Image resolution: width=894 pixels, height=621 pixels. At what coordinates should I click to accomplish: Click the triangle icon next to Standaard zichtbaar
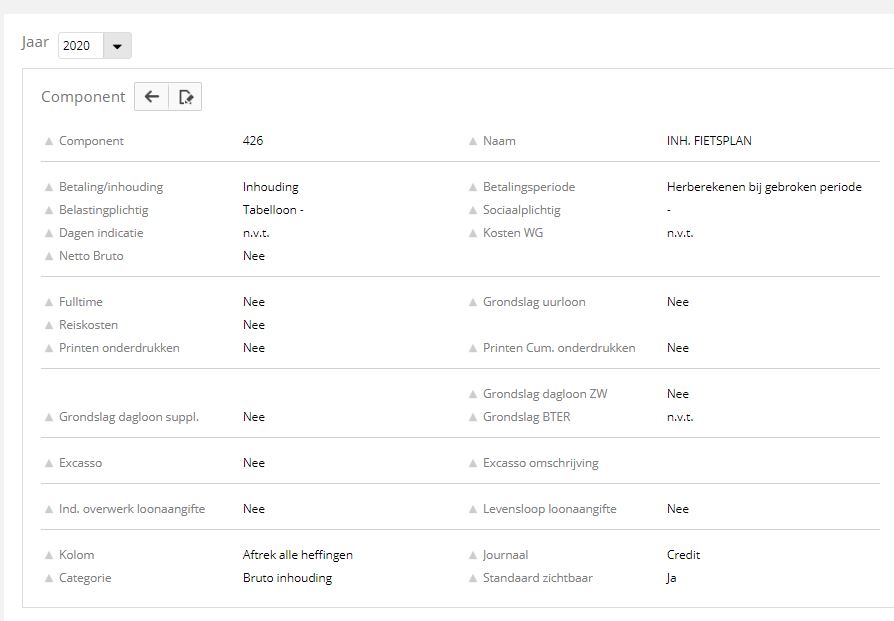[473, 578]
